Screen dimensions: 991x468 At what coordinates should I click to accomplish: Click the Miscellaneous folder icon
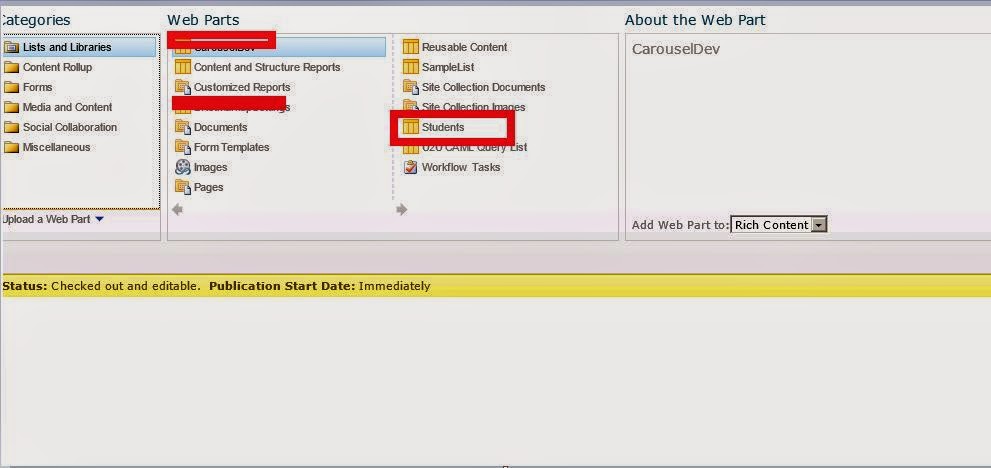coord(11,147)
